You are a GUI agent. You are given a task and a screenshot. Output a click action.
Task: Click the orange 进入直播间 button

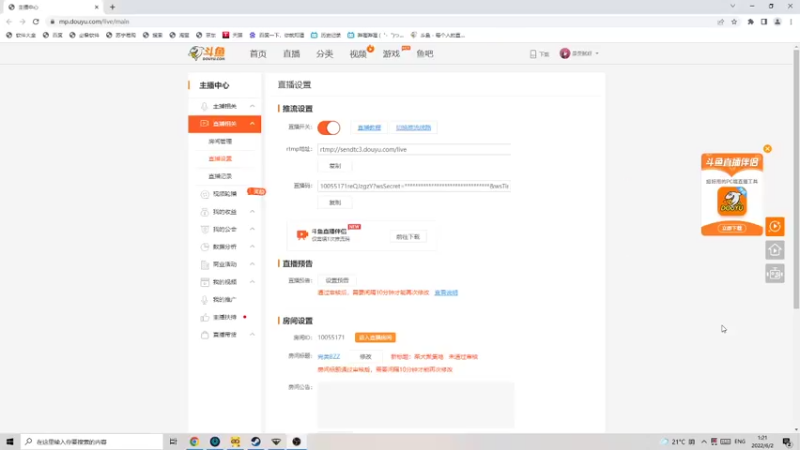point(375,338)
